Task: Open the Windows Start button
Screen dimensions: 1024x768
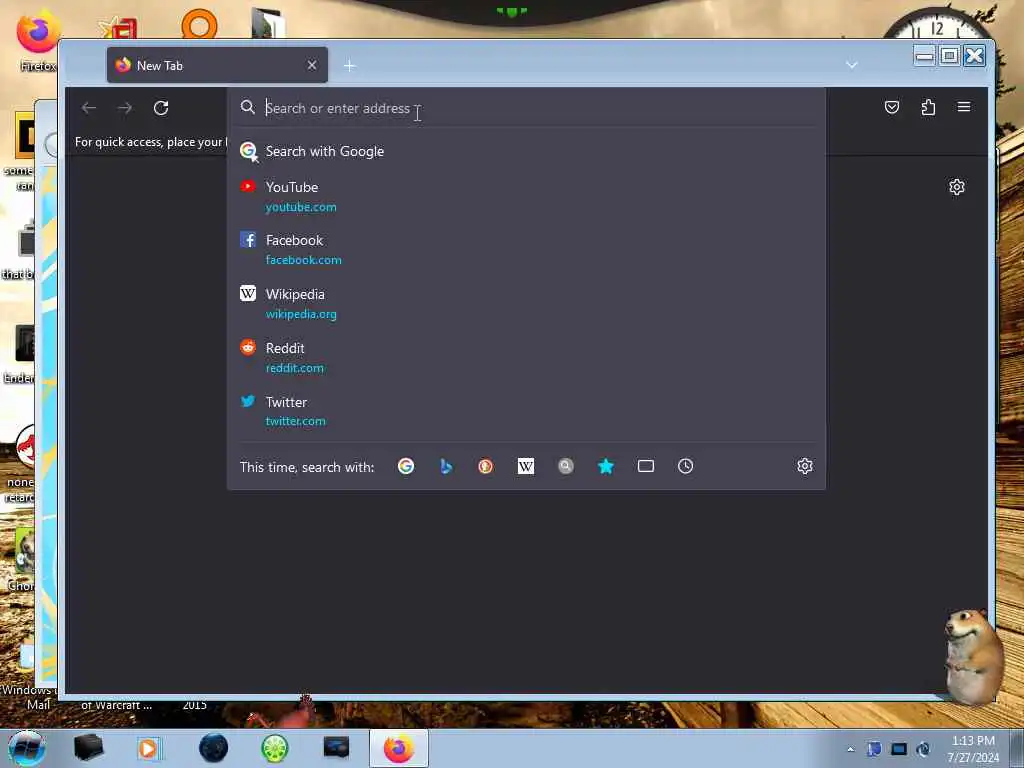Action: point(26,748)
